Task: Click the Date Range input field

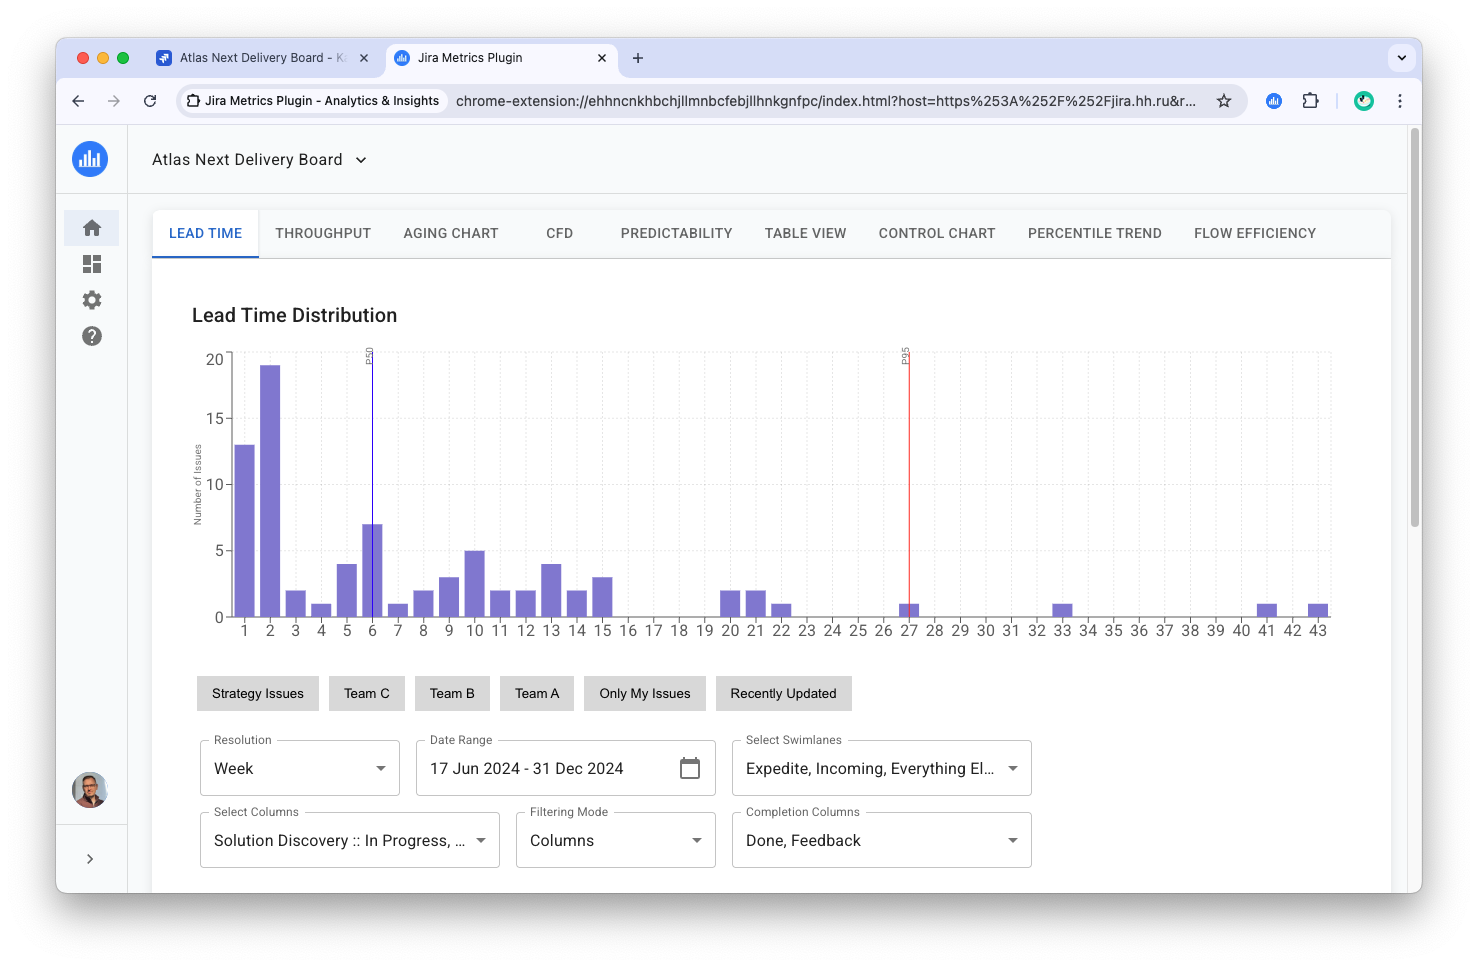Action: click(x=566, y=768)
